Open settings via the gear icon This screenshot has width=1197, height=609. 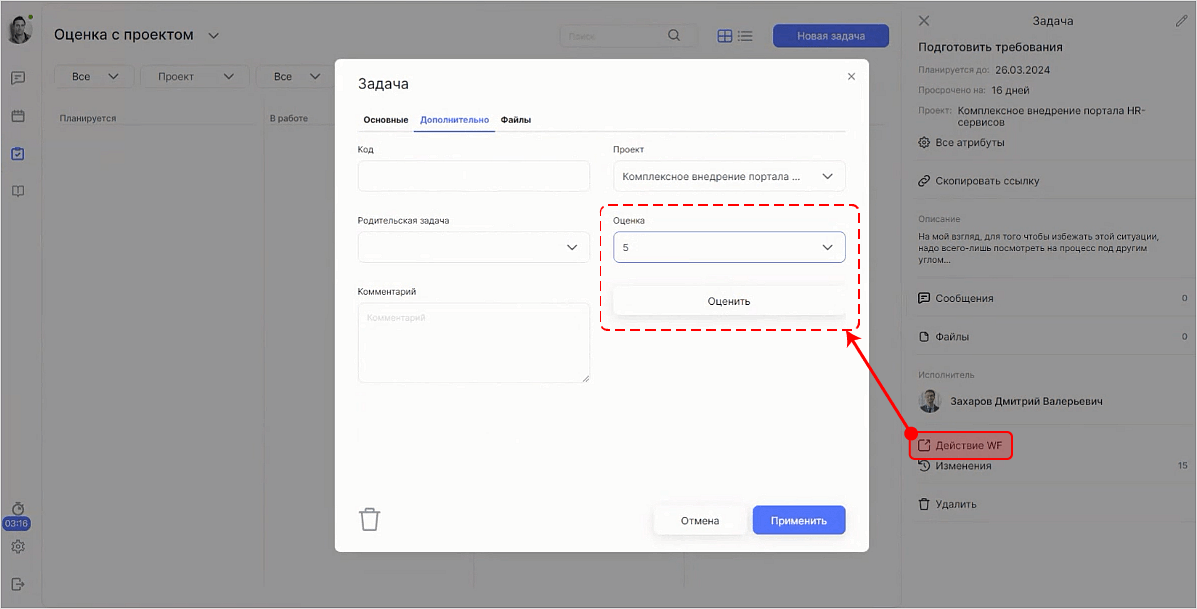[17, 546]
